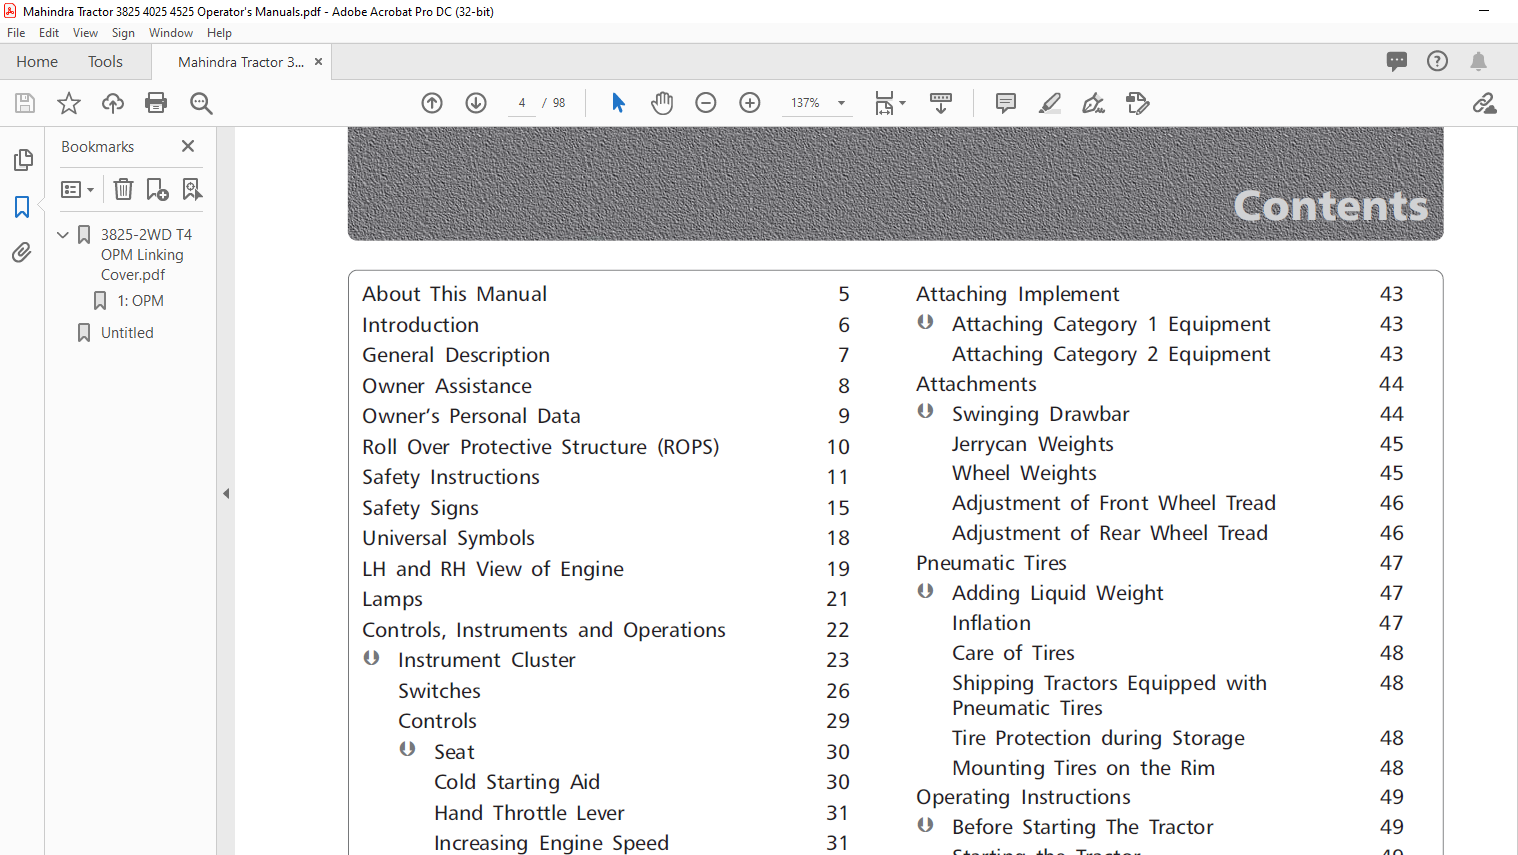Open notifications bell icon
Viewport: 1518px width, 855px height.
click(1478, 61)
